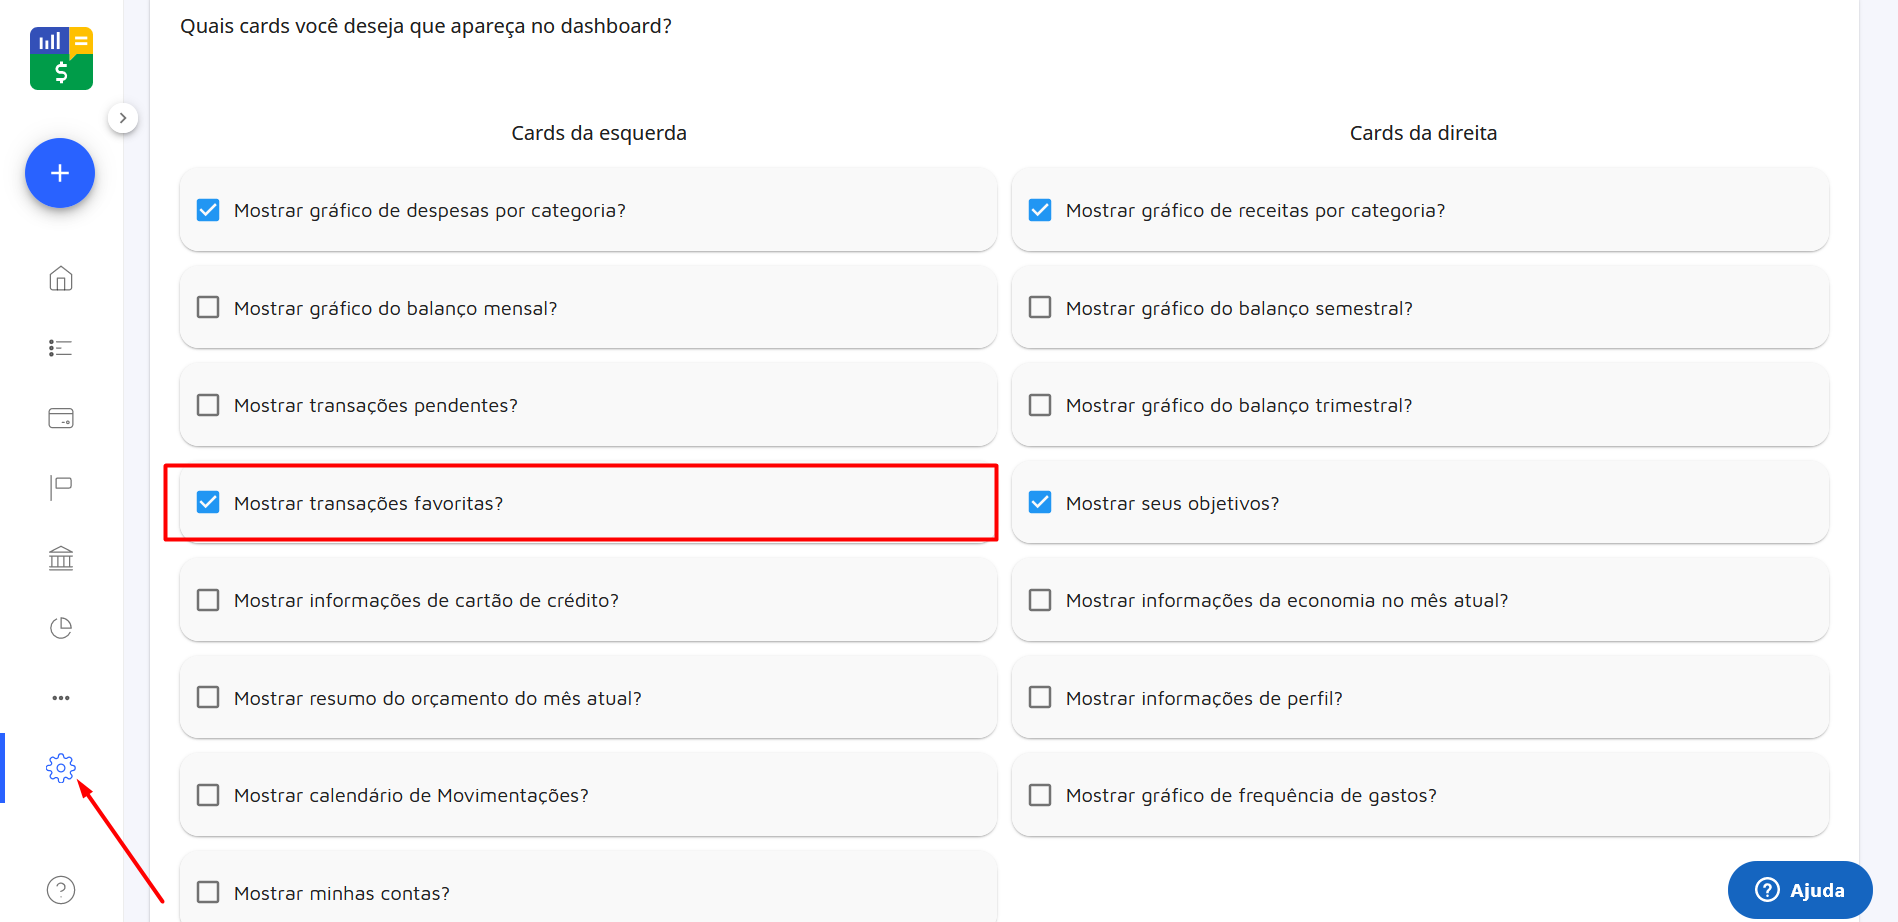Select the pie chart reports icon

pyautogui.click(x=60, y=627)
